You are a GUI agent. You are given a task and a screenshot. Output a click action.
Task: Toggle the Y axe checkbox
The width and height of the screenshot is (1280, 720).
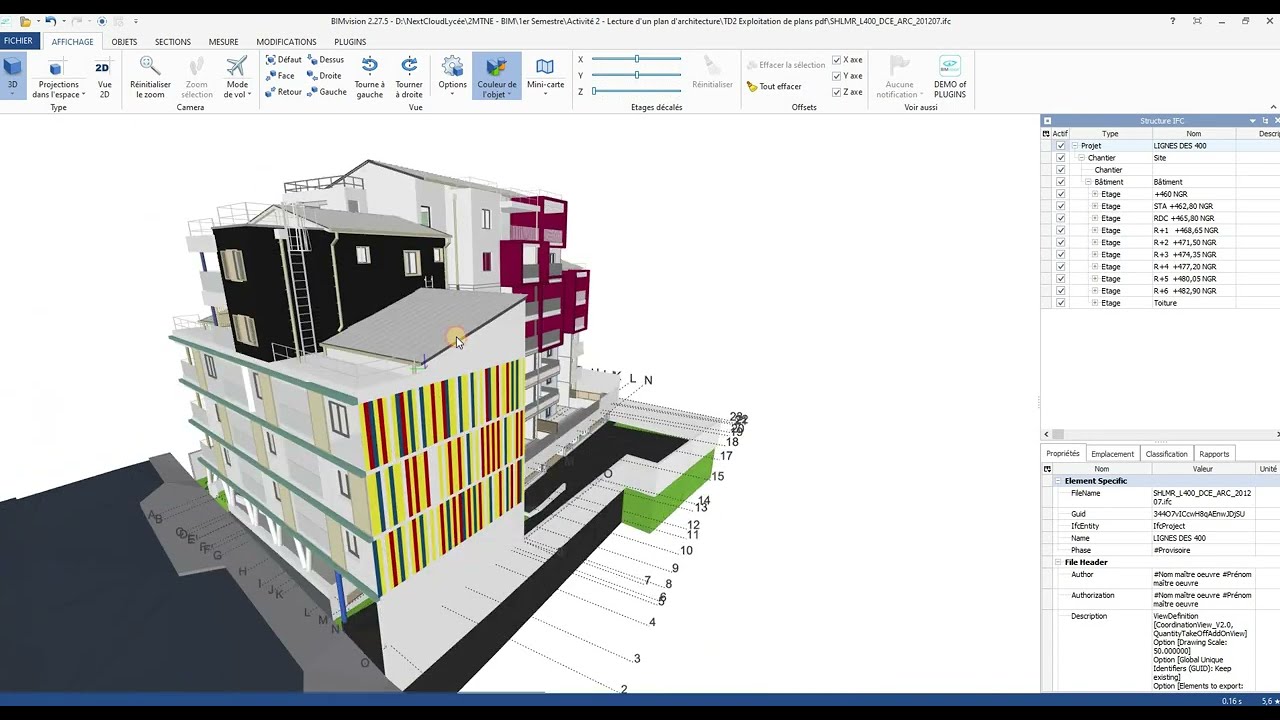click(x=837, y=76)
